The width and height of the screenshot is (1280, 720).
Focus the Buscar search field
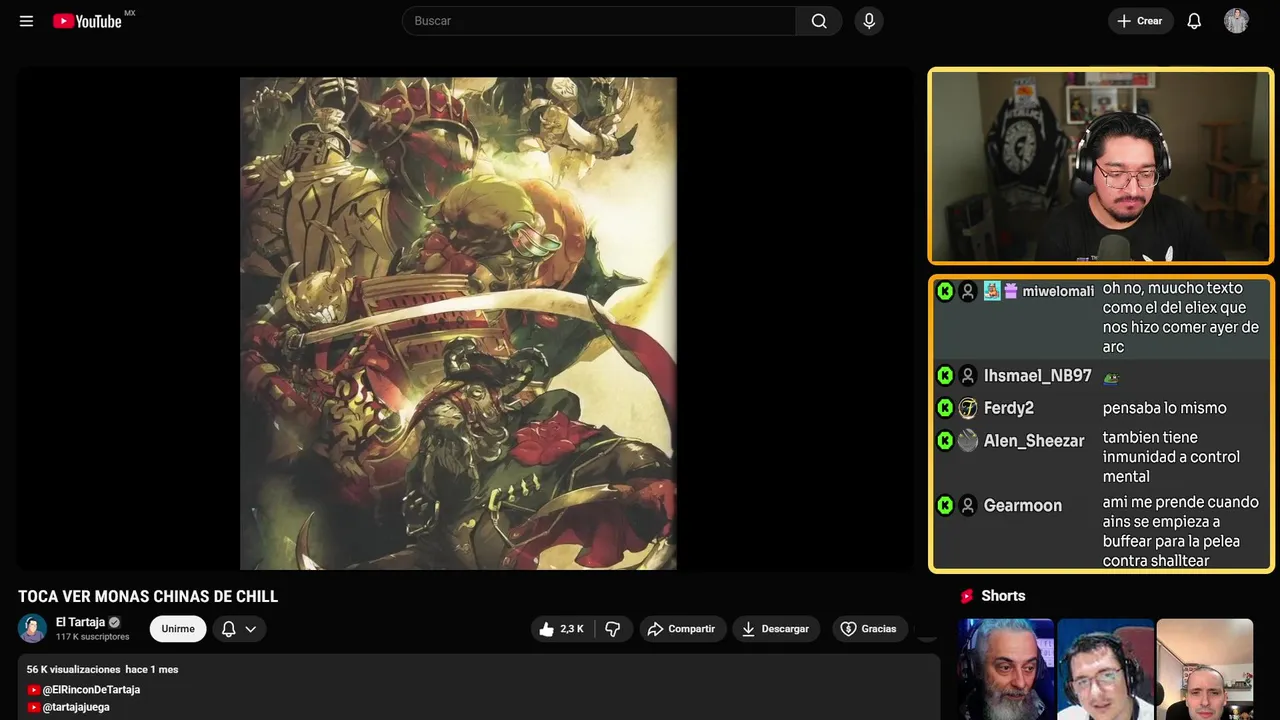tap(599, 21)
